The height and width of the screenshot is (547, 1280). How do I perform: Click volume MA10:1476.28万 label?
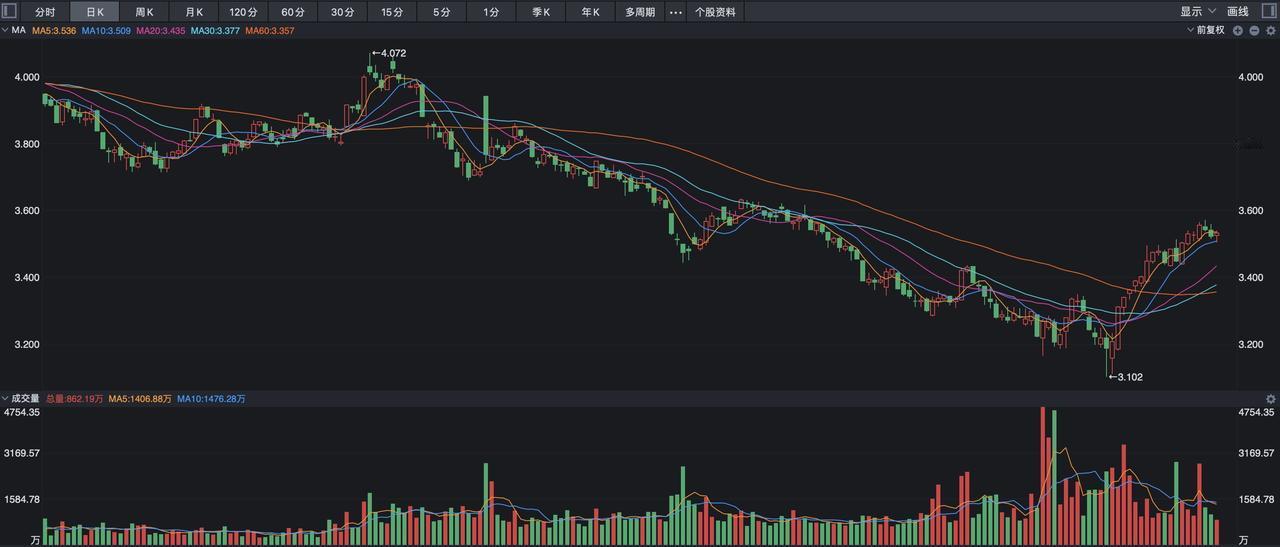point(211,399)
